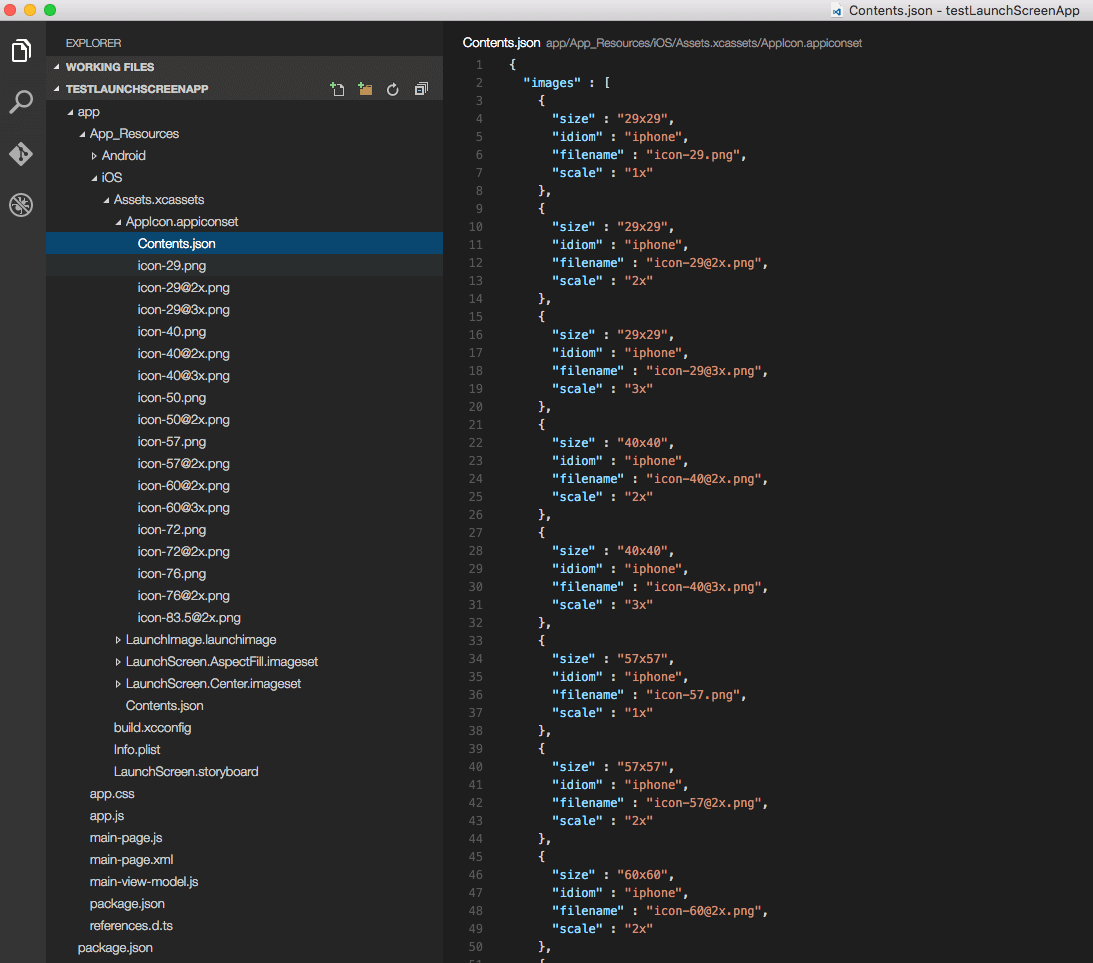Select LaunchScreen.storyboard in explorer
The image size is (1093, 963).
[186, 772]
